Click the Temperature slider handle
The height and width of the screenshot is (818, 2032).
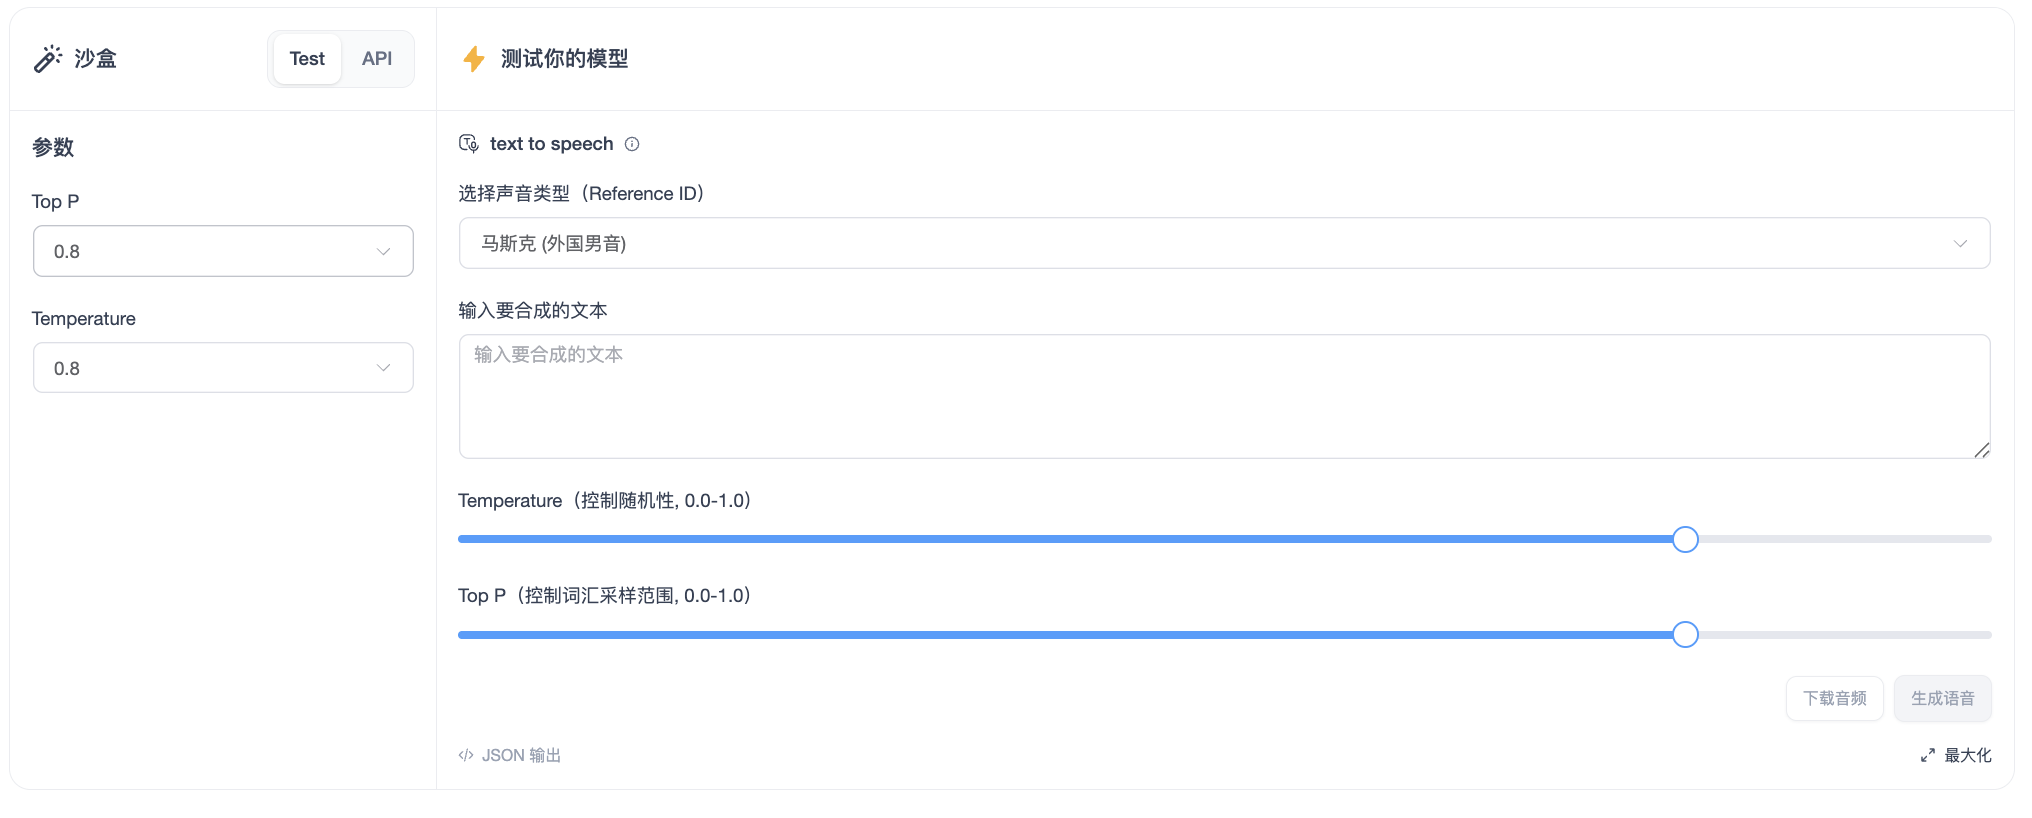point(1685,539)
